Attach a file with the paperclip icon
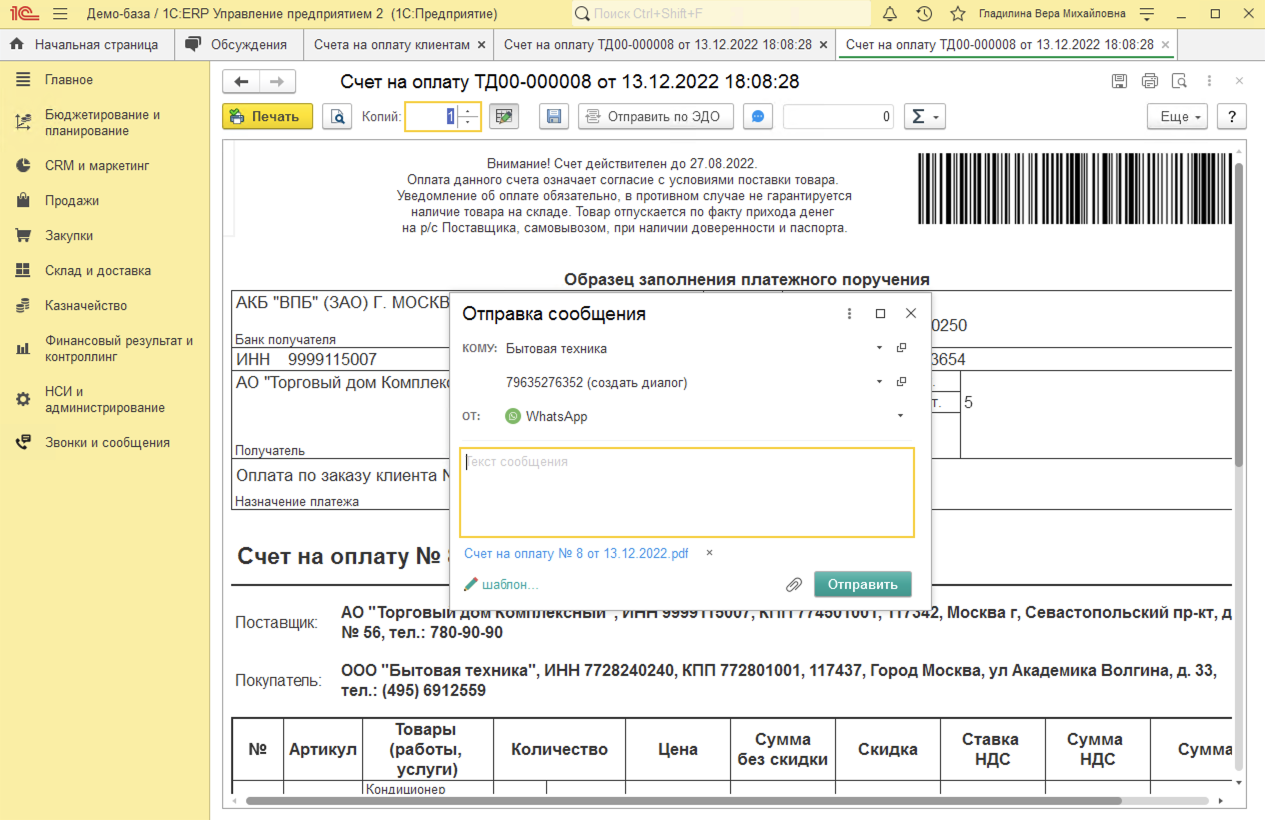1265x820 pixels. tap(794, 584)
